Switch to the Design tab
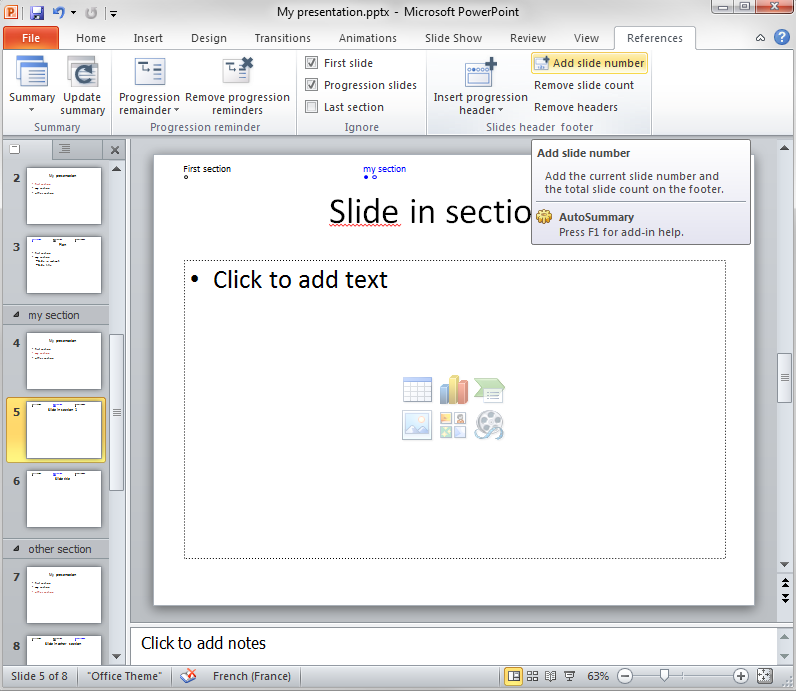 [209, 38]
